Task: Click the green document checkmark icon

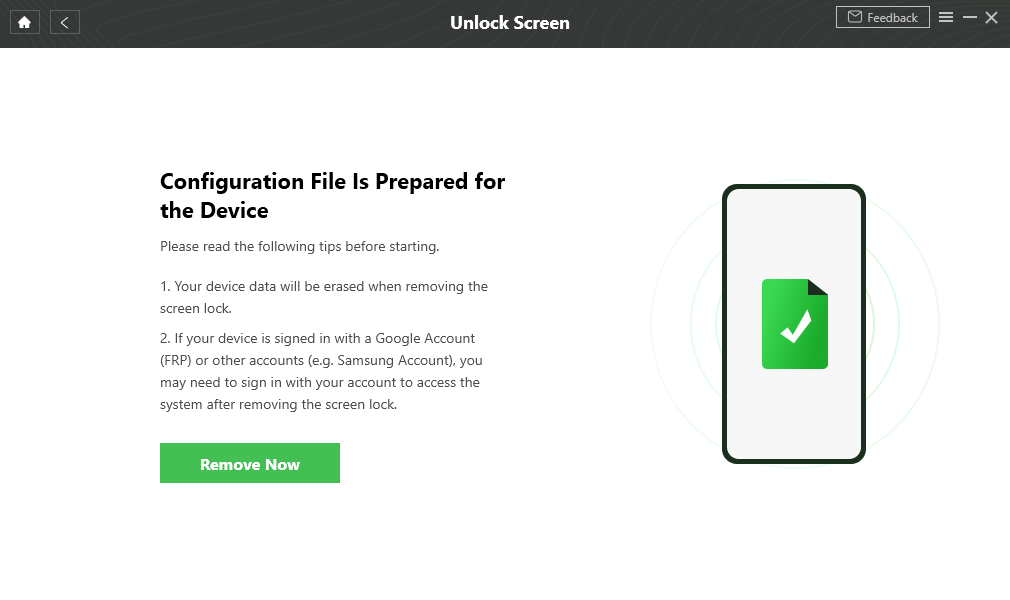Action: [x=794, y=324]
